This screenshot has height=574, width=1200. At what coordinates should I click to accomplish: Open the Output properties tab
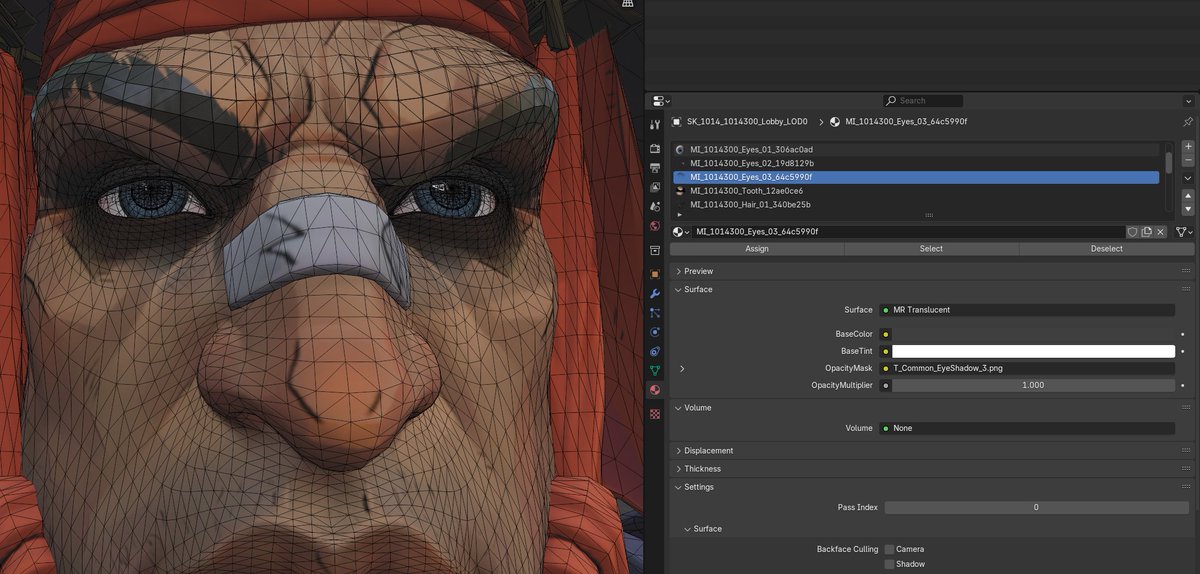655,168
